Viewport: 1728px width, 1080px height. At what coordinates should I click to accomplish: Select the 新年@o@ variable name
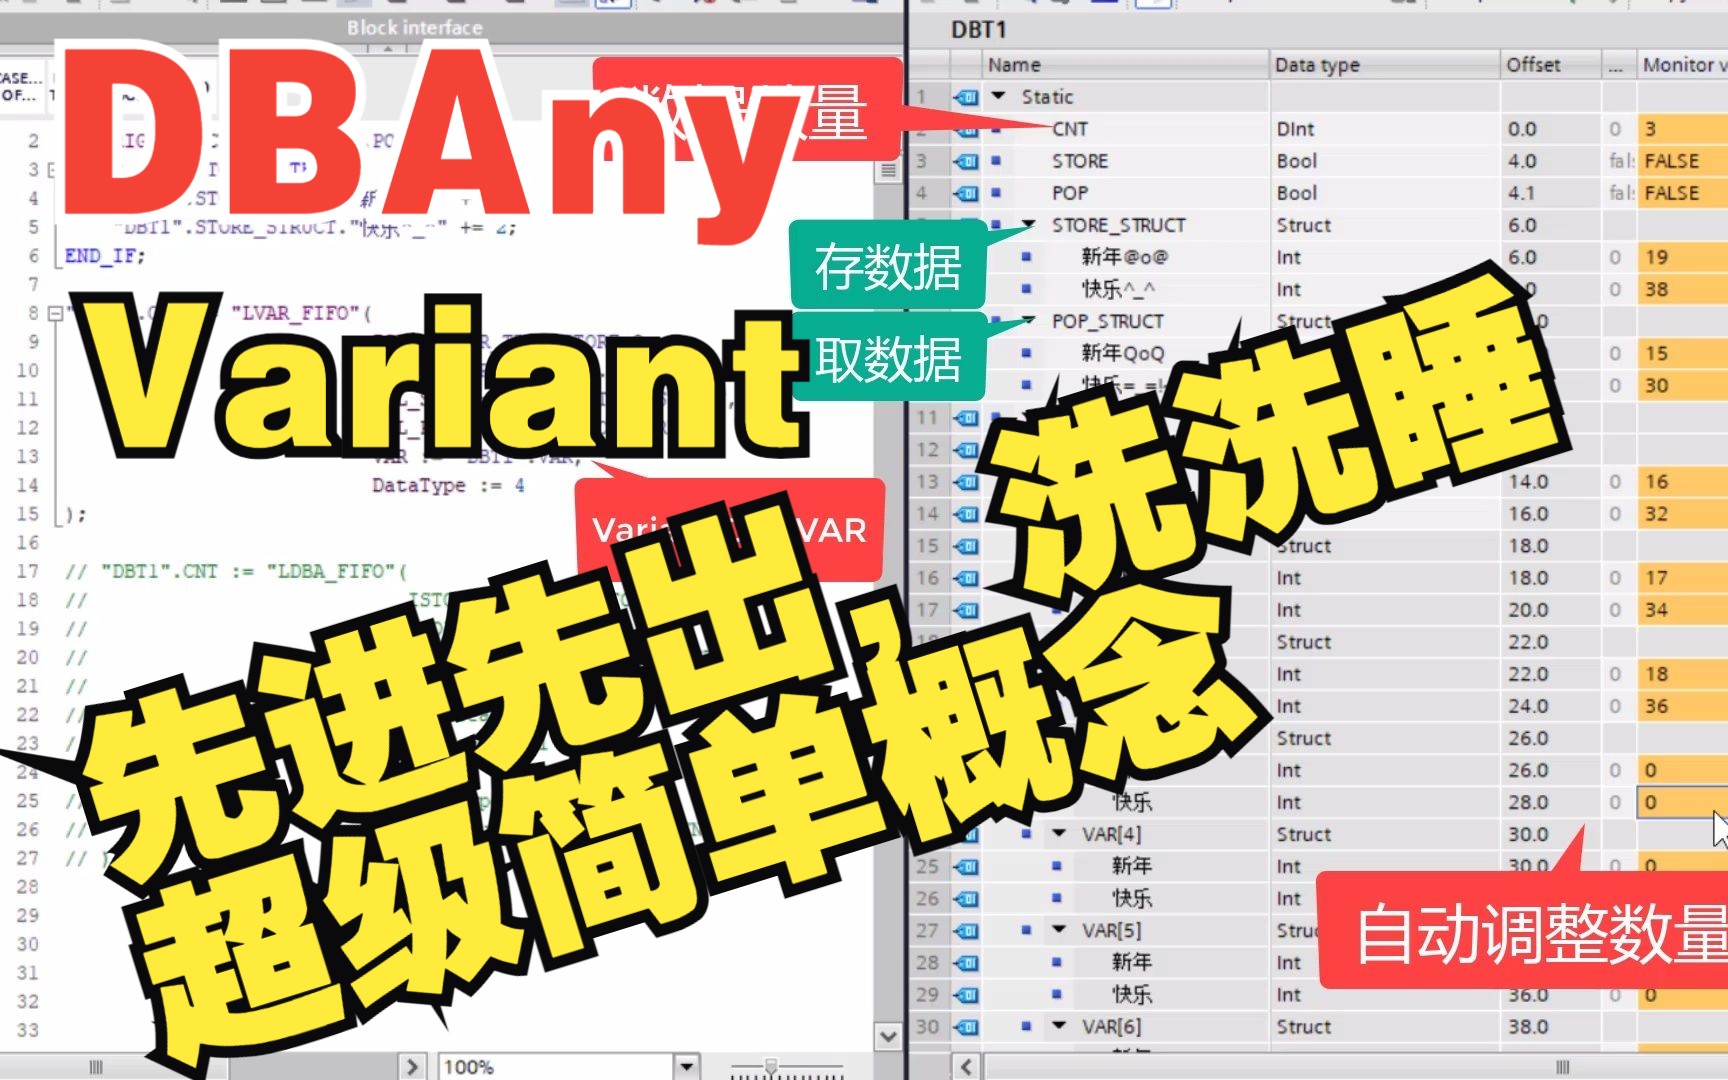tap(1124, 257)
